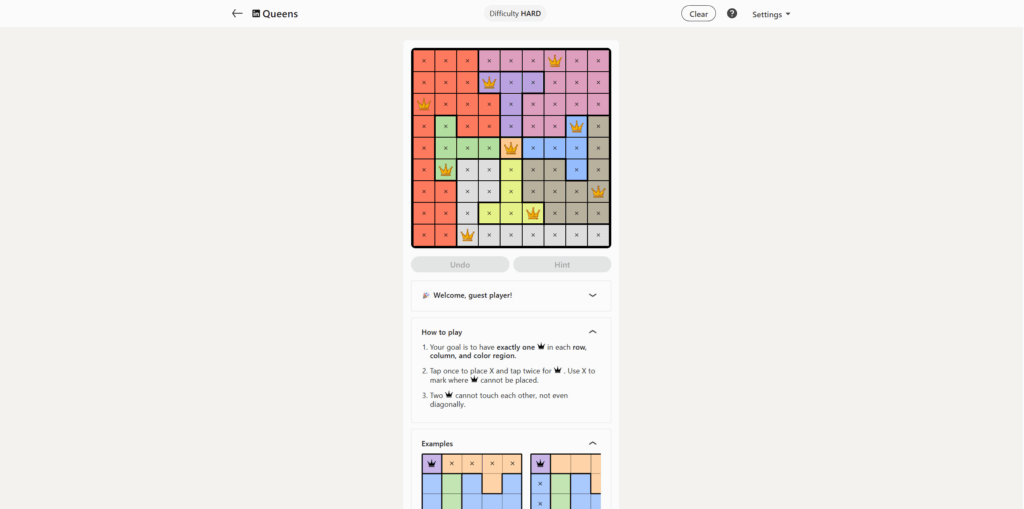Click the crown in the purple region
This screenshot has width=1024, height=509.
(x=489, y=83)
